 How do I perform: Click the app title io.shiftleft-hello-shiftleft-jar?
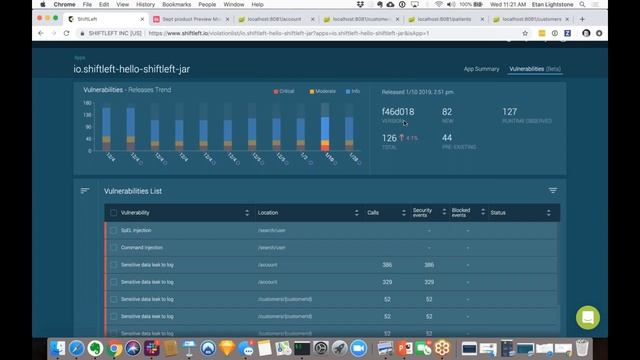(x=131, y=69)
